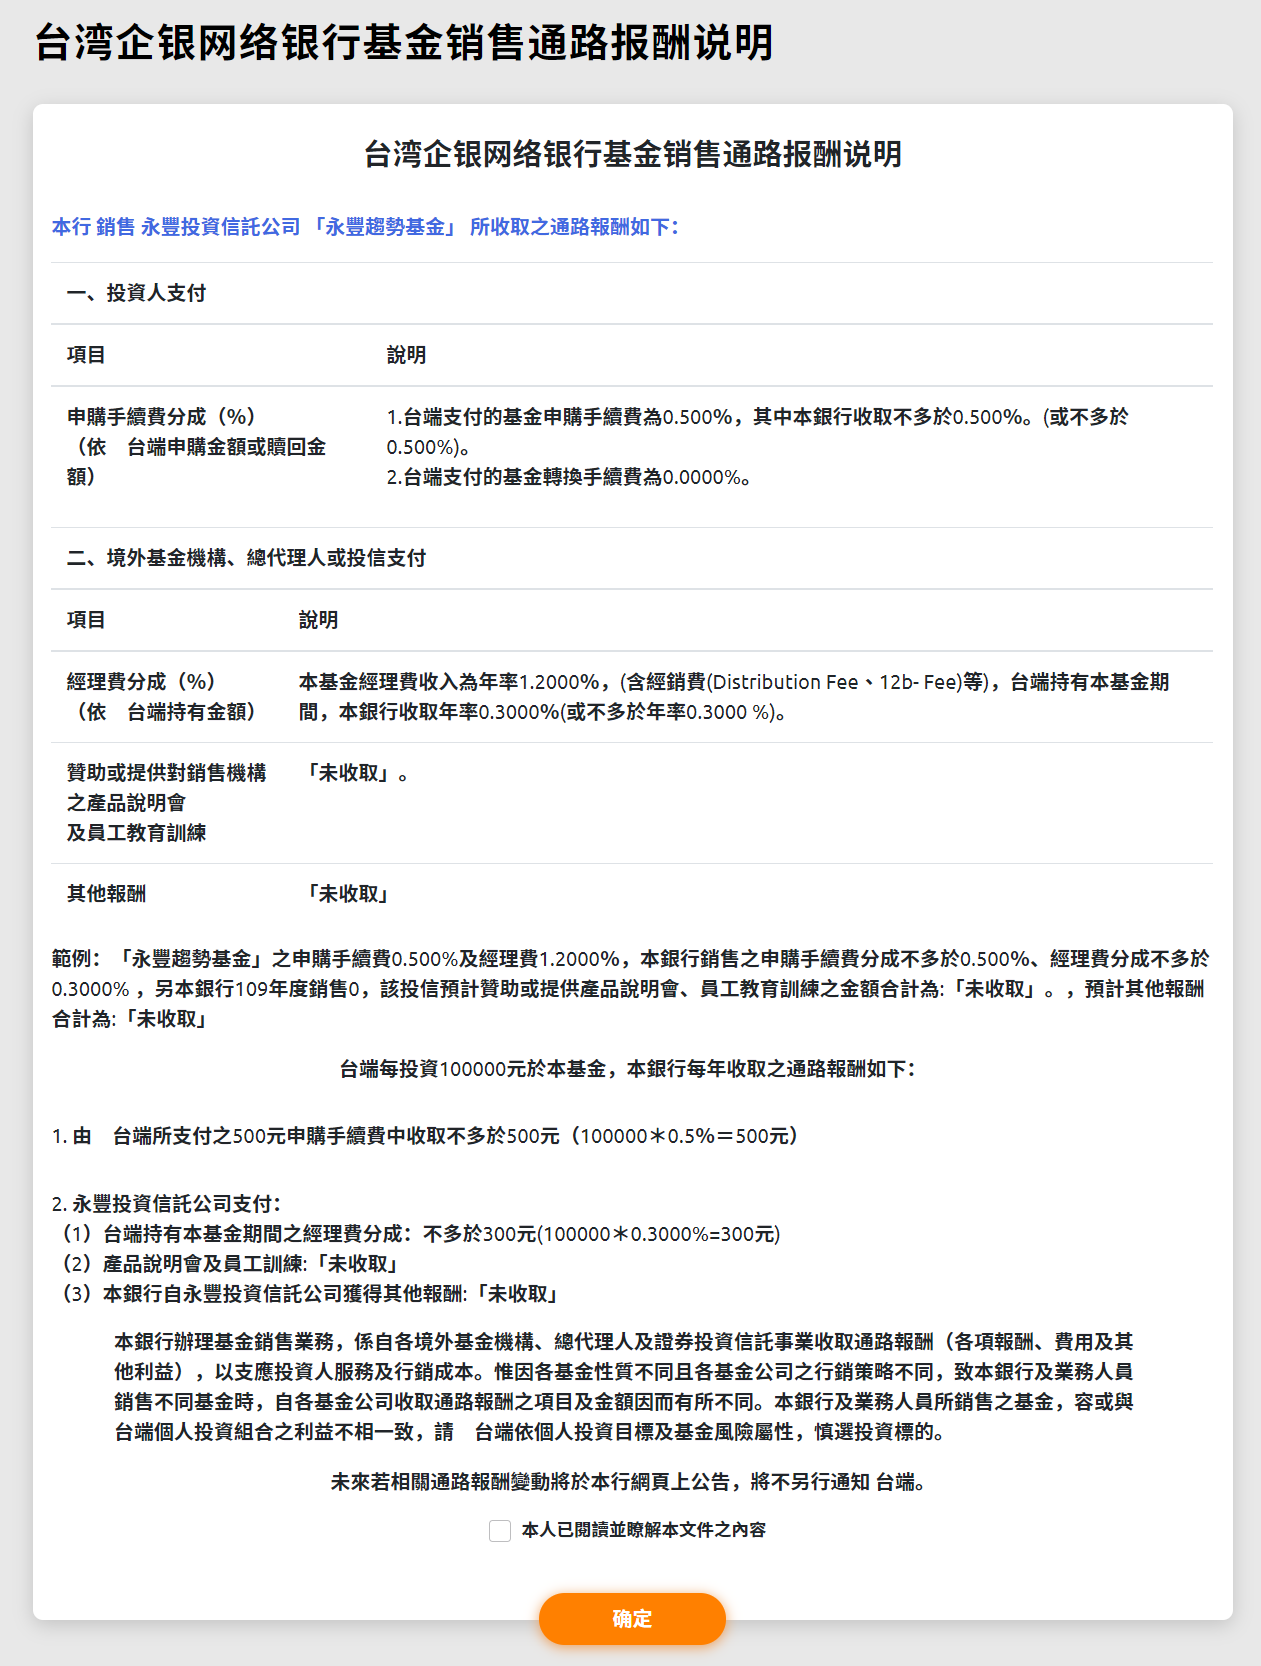
Task: Click the 永豐投資信託公司支付 item 2 line
Action: click(167, 1204)
